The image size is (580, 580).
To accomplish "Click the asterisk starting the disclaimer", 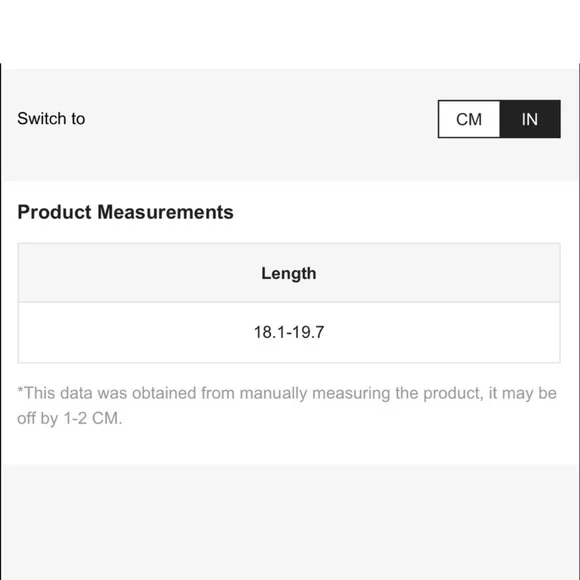I will (x=20, y=390).
